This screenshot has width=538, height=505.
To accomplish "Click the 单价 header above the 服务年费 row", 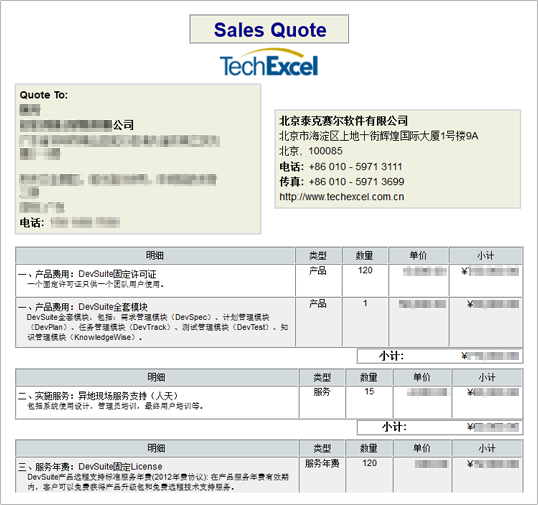I will (422, 448).
